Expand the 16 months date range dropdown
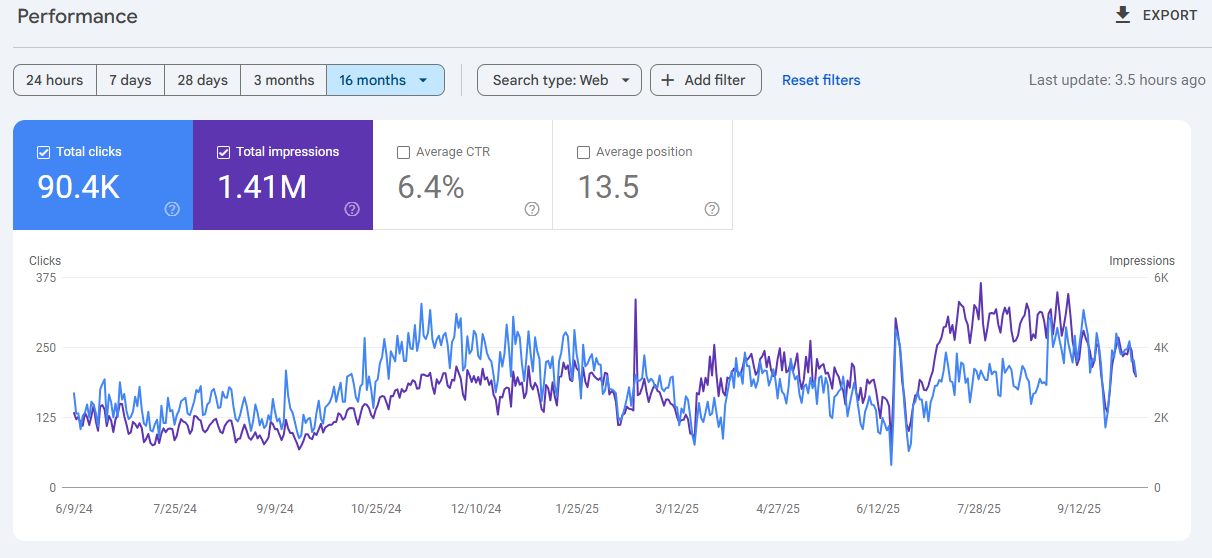Viewport: 1212px width, 558px height. click(424, 80)
